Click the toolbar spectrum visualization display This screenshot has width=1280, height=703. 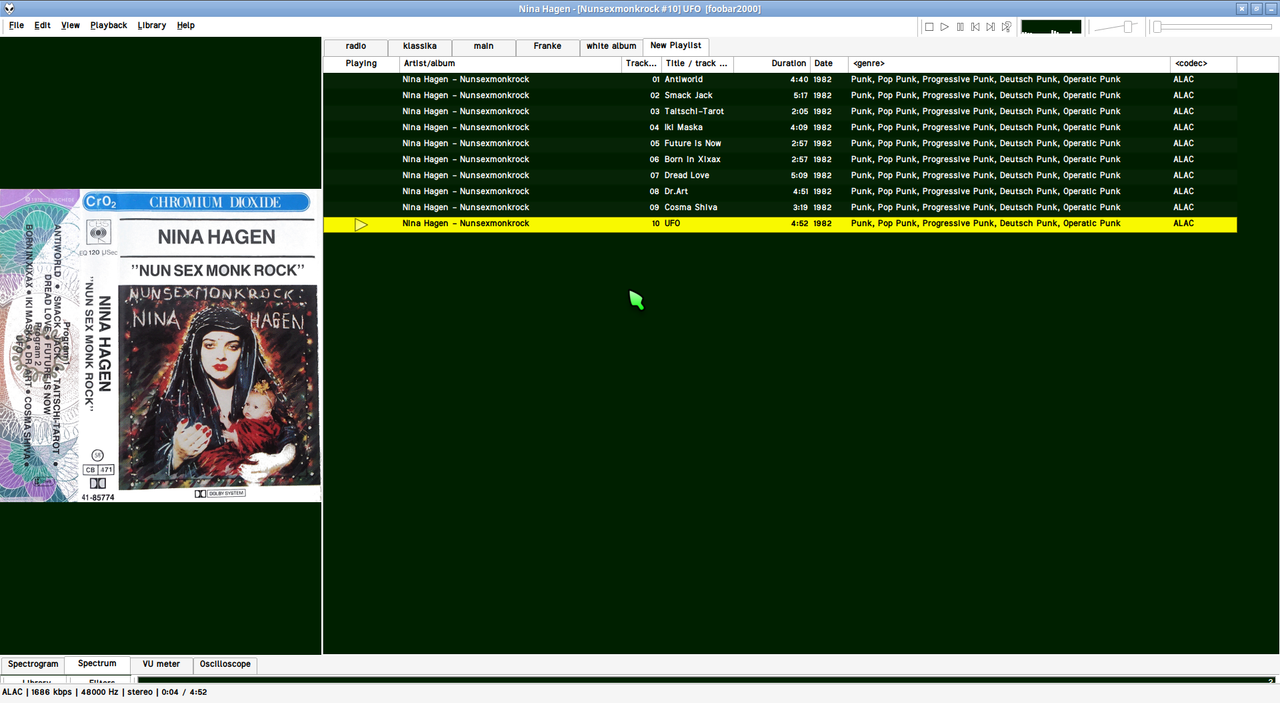[x=1051, y=27]
